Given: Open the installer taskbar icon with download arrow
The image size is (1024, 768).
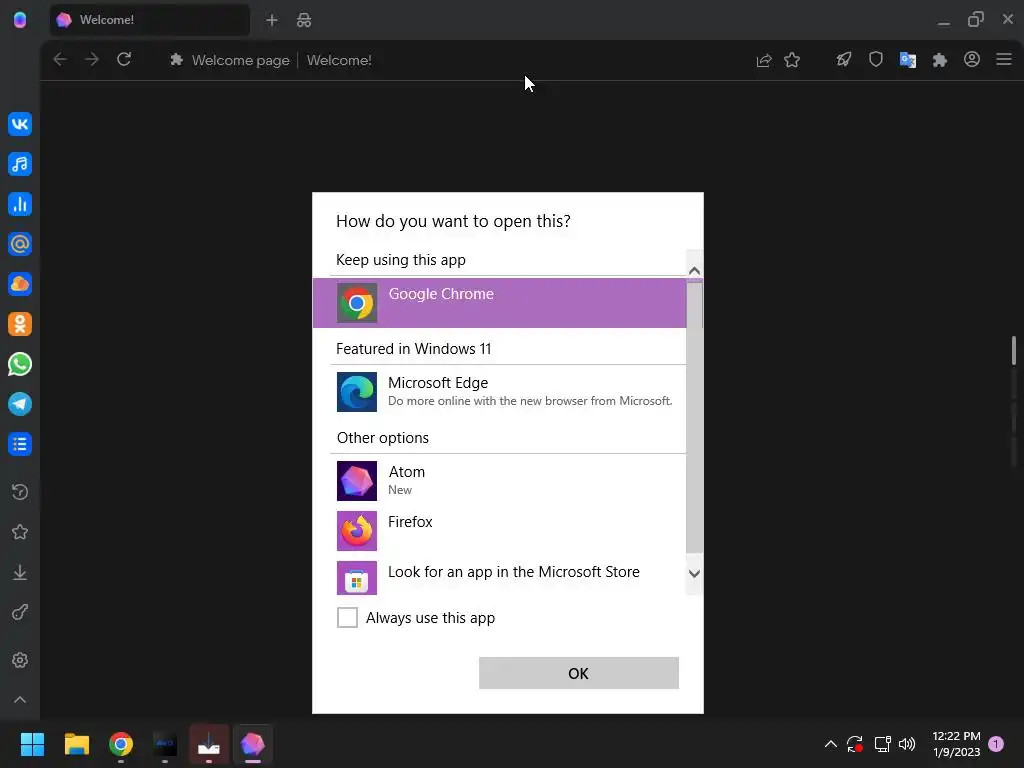Looking at the screenshot, I should (209, 744).
